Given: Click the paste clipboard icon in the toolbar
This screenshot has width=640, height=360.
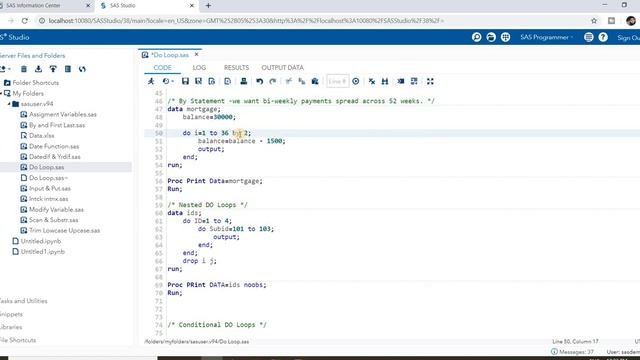Looking at the screenshot, I should click(x=315, y=81).
